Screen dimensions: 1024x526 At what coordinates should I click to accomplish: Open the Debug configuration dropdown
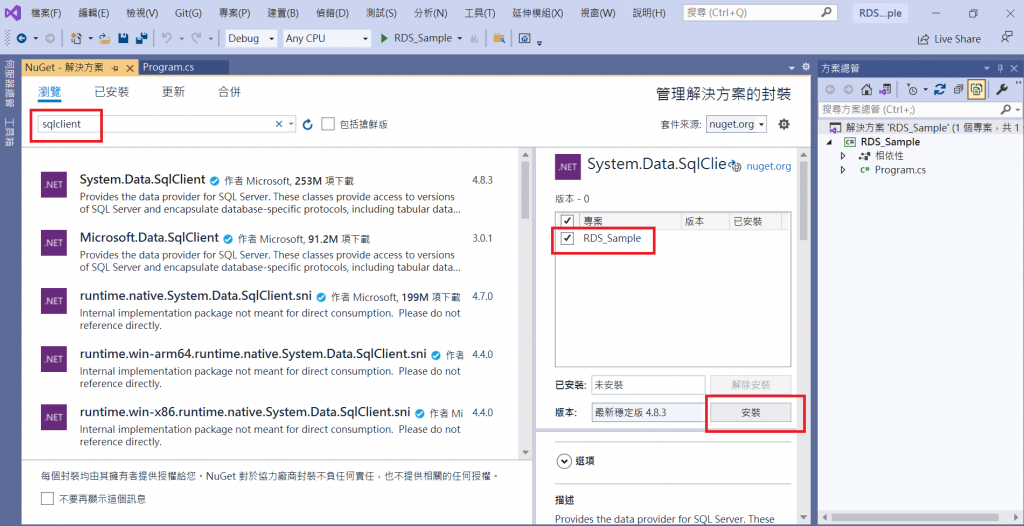(251, 39)
